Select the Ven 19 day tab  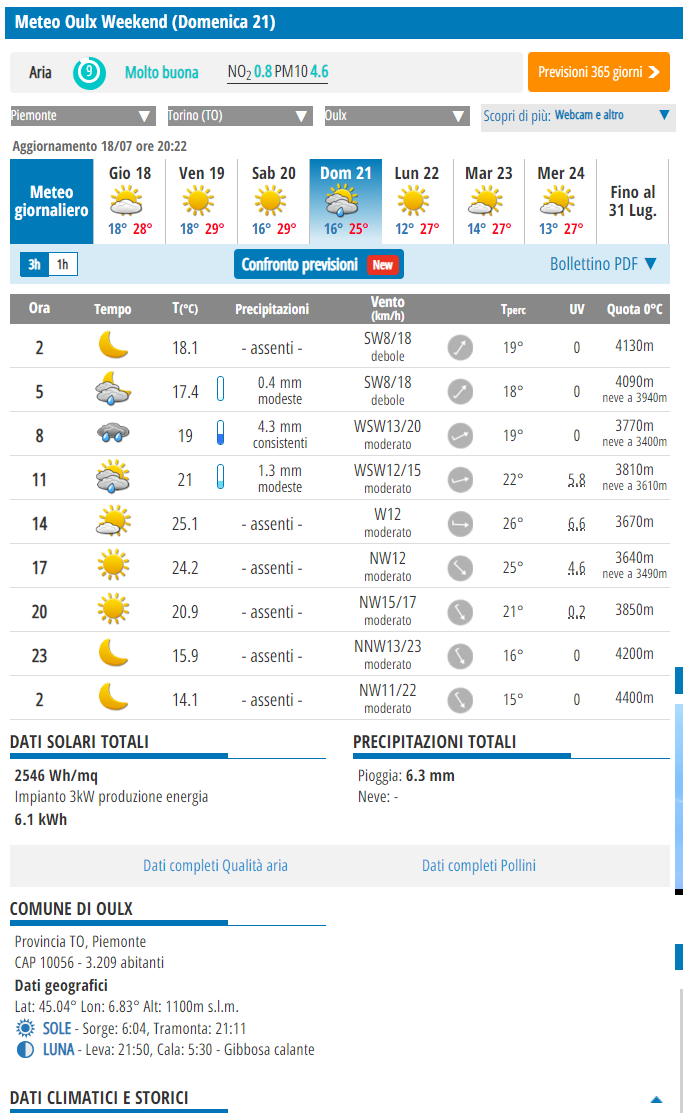tap(202, 202)
